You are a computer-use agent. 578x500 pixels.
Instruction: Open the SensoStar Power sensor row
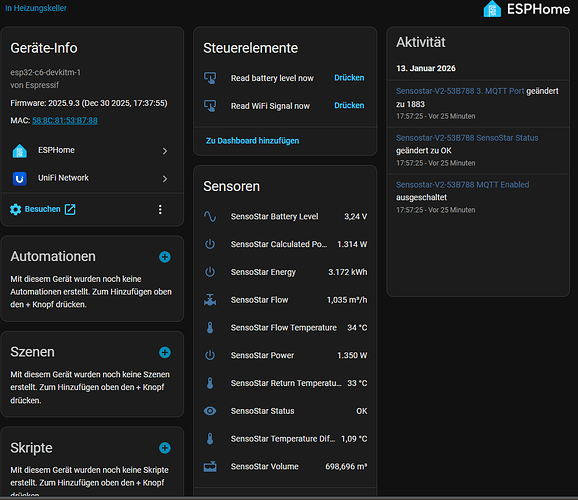(285, 355)
